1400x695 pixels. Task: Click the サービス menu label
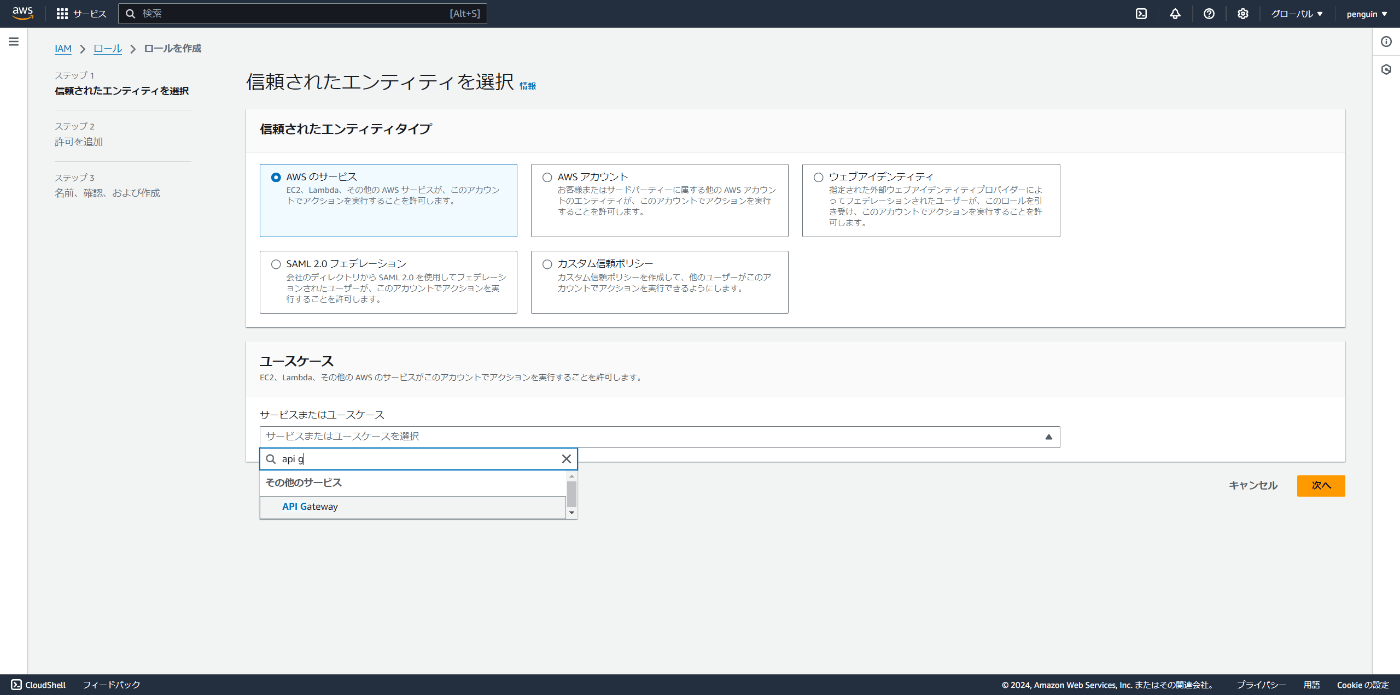coord(90,14)
